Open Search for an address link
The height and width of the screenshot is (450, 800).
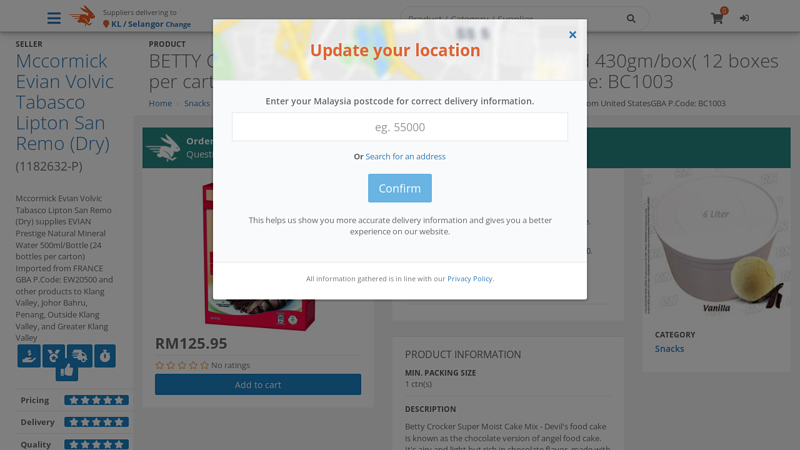[x=405, y=157]
